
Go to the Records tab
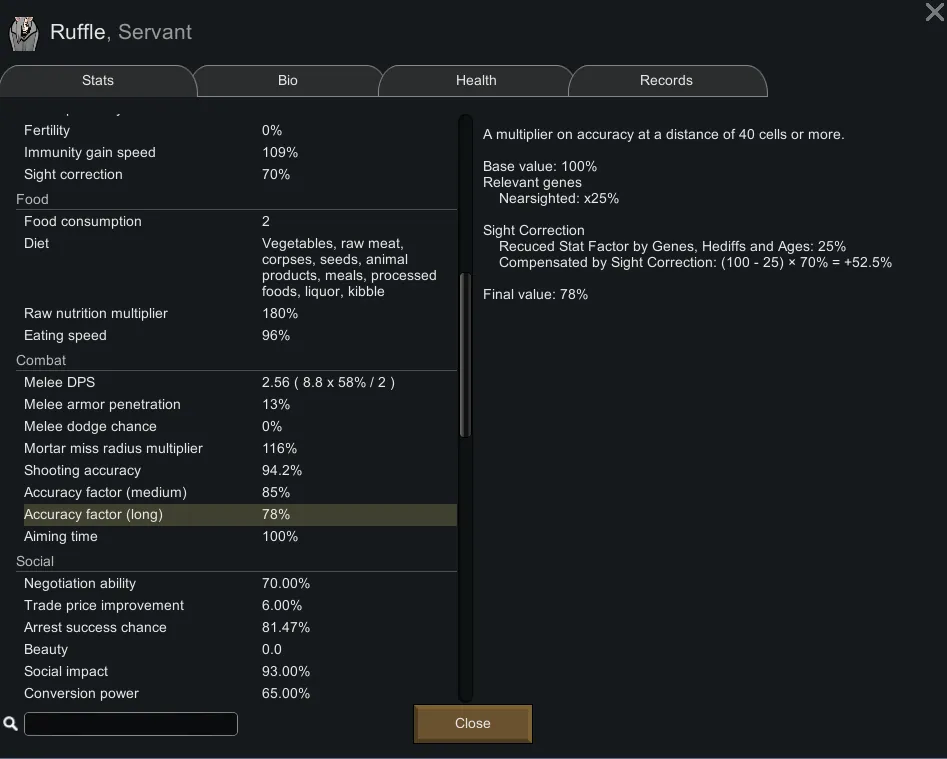(x=666, y=80)
